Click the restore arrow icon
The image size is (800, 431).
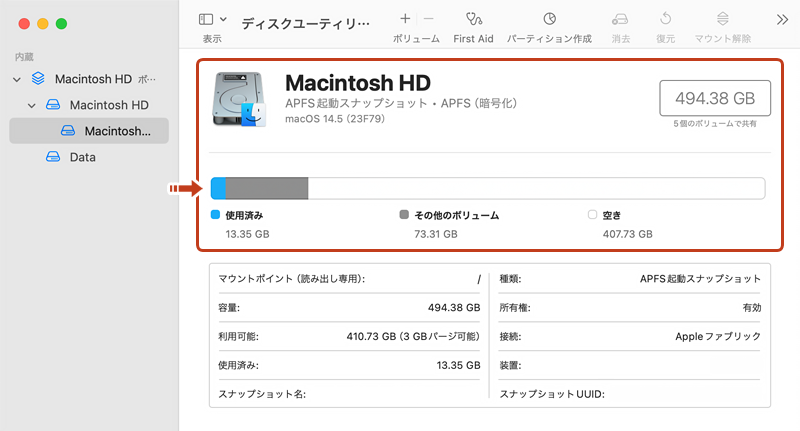(665, 19)
